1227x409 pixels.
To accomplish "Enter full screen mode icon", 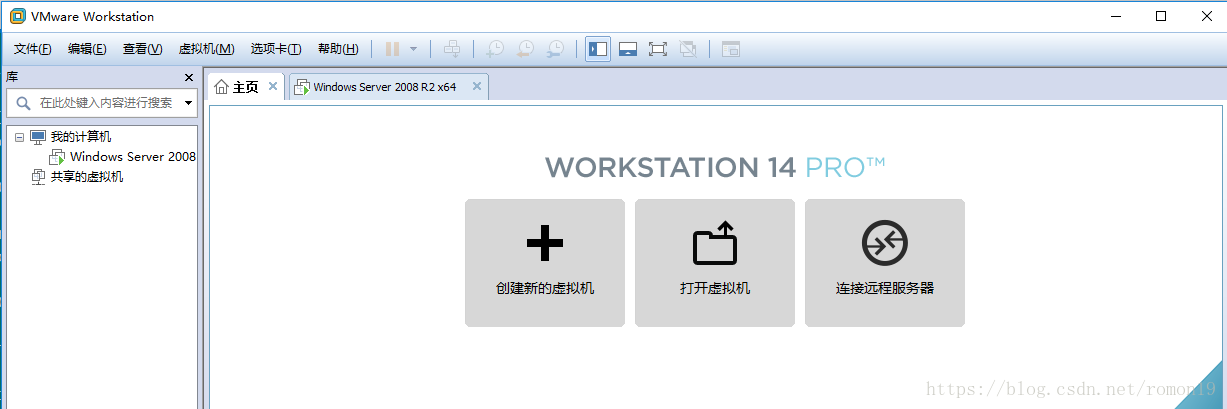I will (x=658, y=49).
